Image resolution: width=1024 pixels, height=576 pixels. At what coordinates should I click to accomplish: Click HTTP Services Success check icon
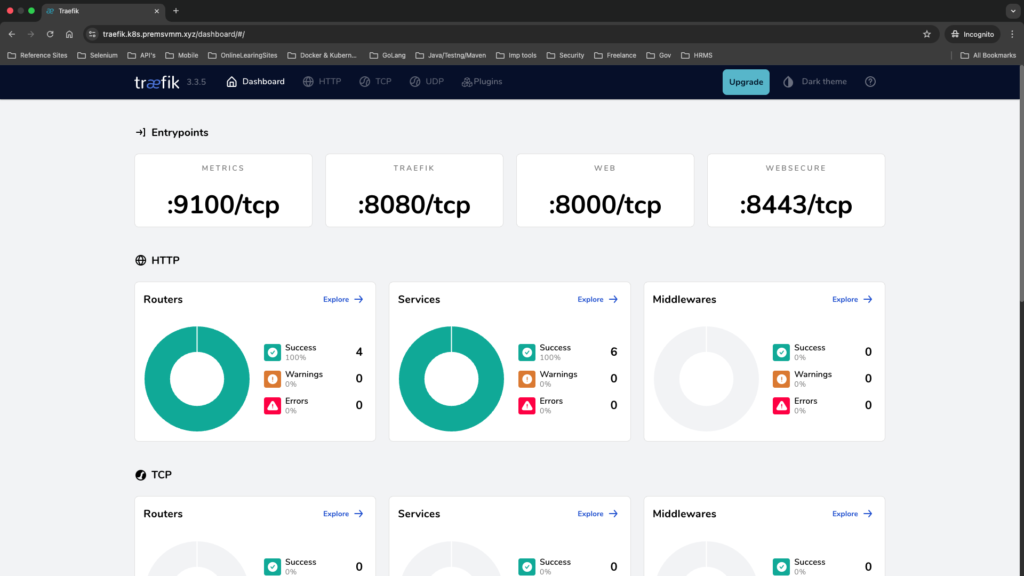click(x=527, y=352)
